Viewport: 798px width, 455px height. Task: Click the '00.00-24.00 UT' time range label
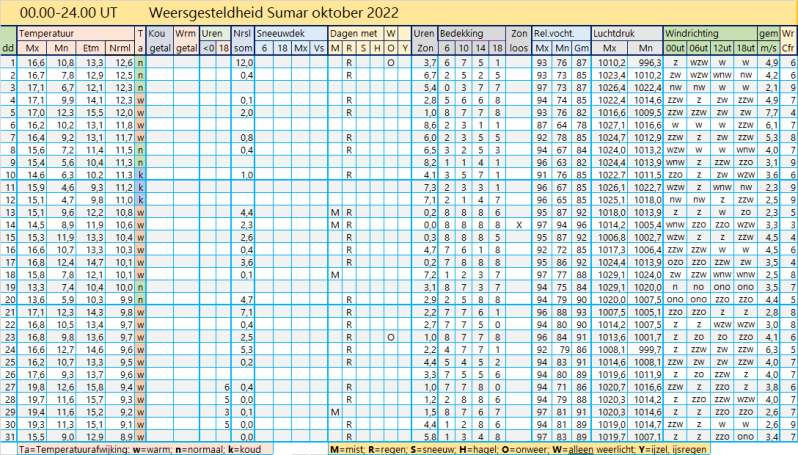(69, 13)
